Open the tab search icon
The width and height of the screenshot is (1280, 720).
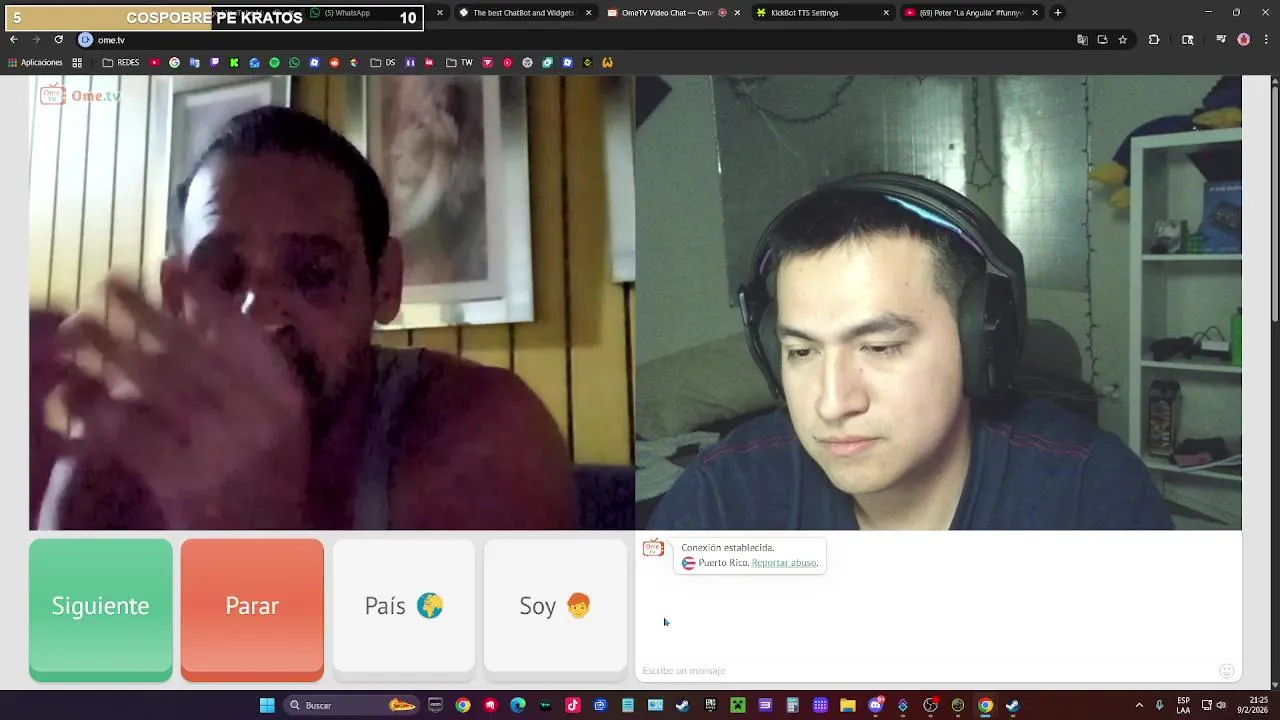[x=1188, y=40]
